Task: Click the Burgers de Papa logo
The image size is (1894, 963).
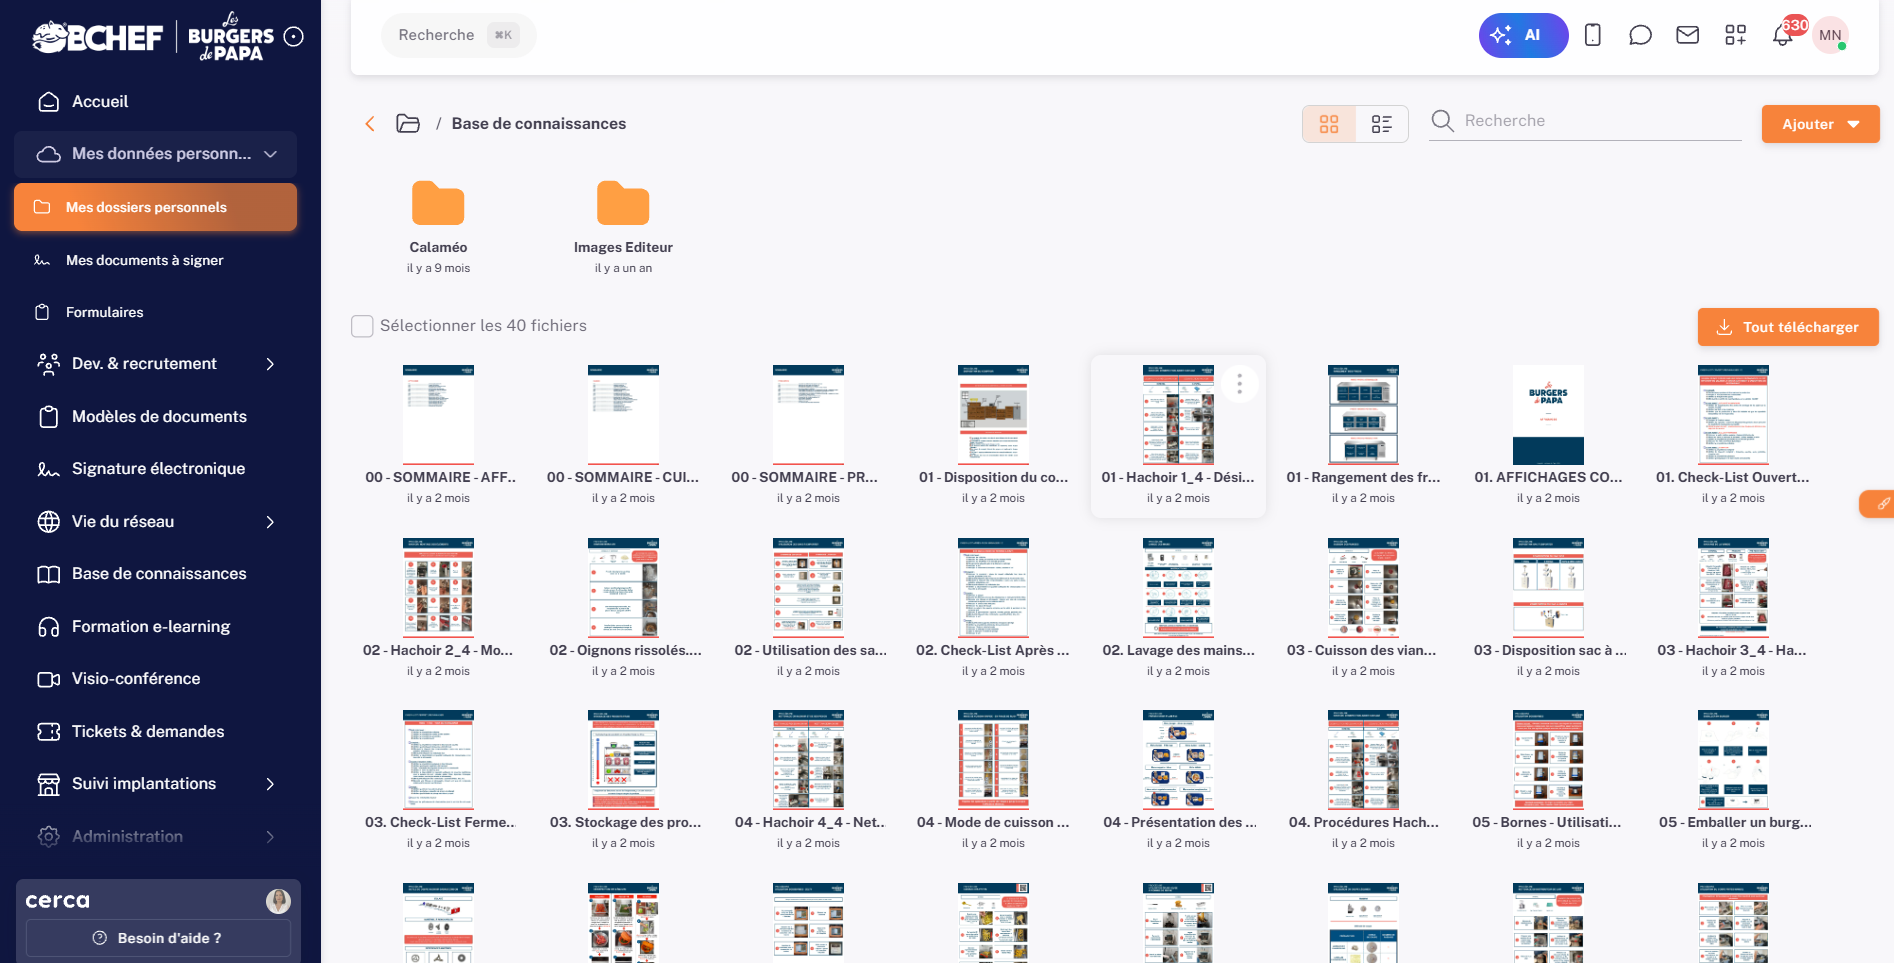Action: [231, 37]
